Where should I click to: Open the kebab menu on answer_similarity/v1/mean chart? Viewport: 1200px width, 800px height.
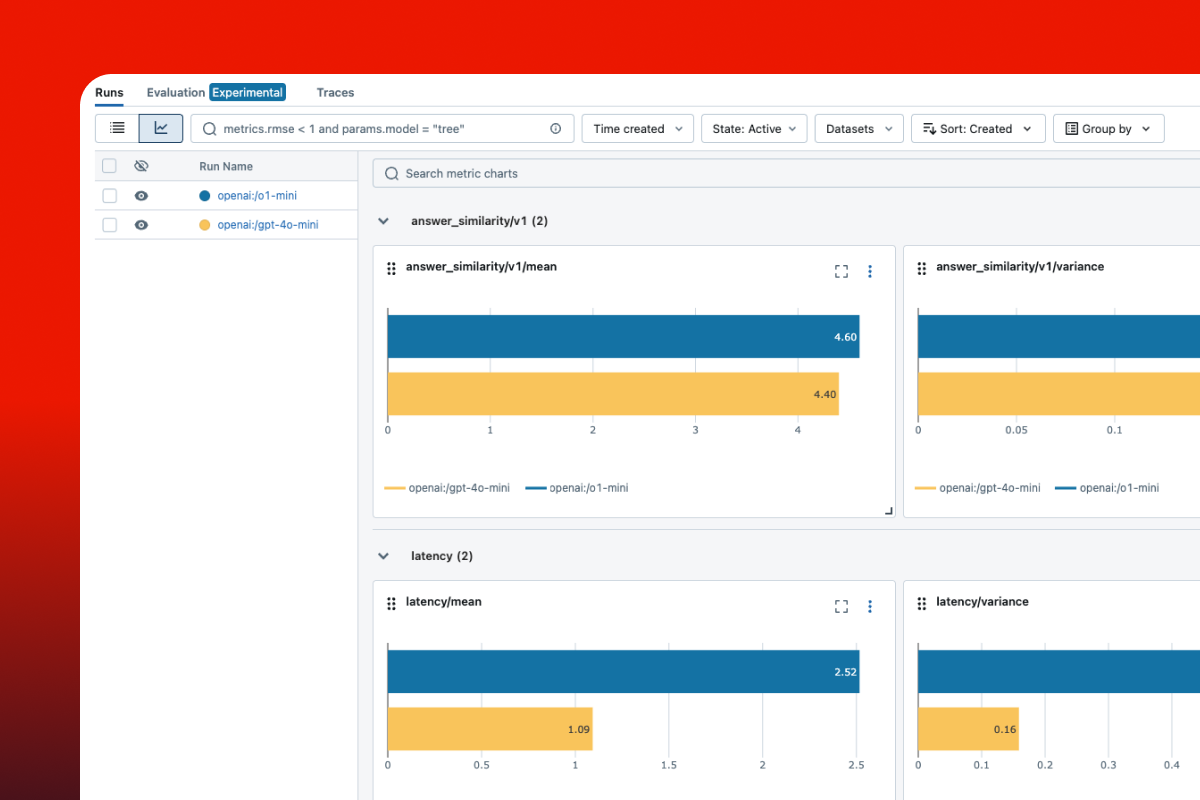pyautogui.click(x=870, y=270)
